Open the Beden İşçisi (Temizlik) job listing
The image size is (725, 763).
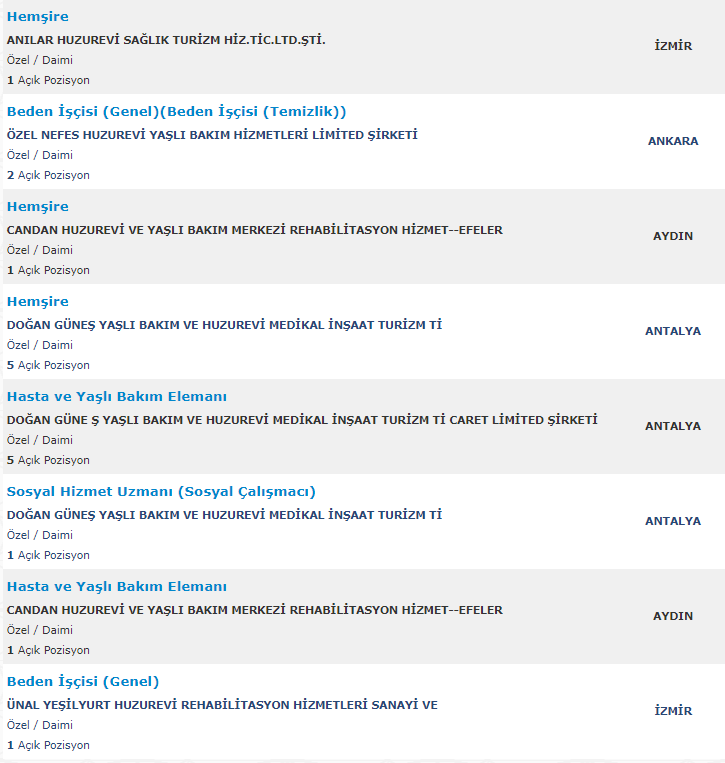pos(176,111)
